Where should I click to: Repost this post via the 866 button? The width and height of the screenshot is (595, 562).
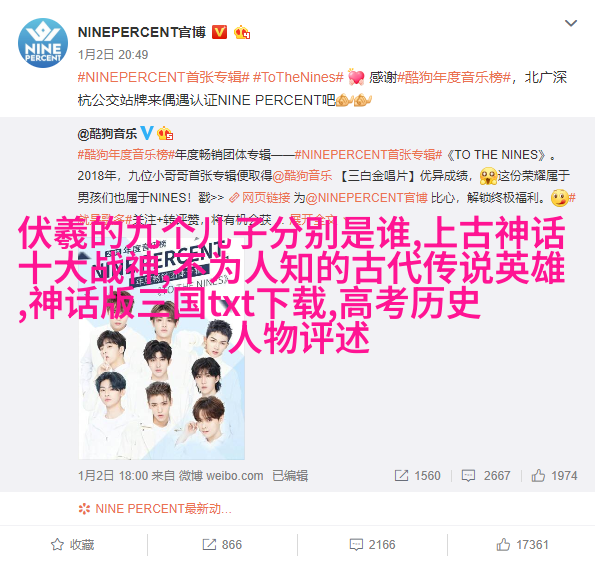[222, 545]
